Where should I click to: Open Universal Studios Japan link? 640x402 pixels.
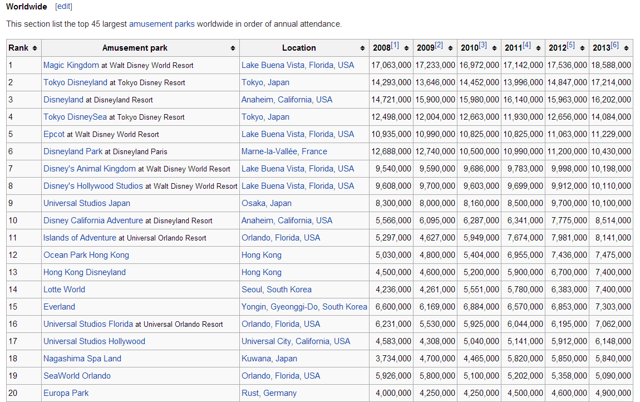(x=87, y=203)
